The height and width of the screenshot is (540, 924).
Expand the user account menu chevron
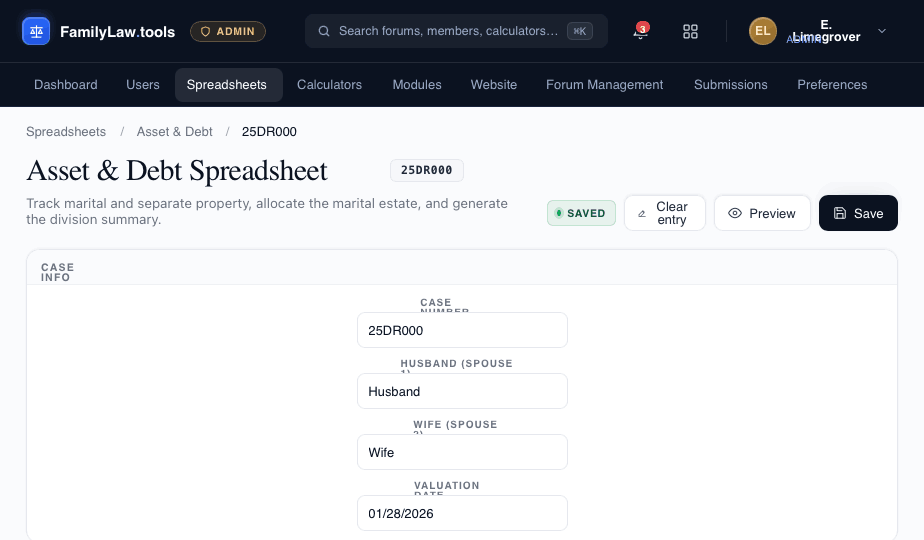[882, 31]
